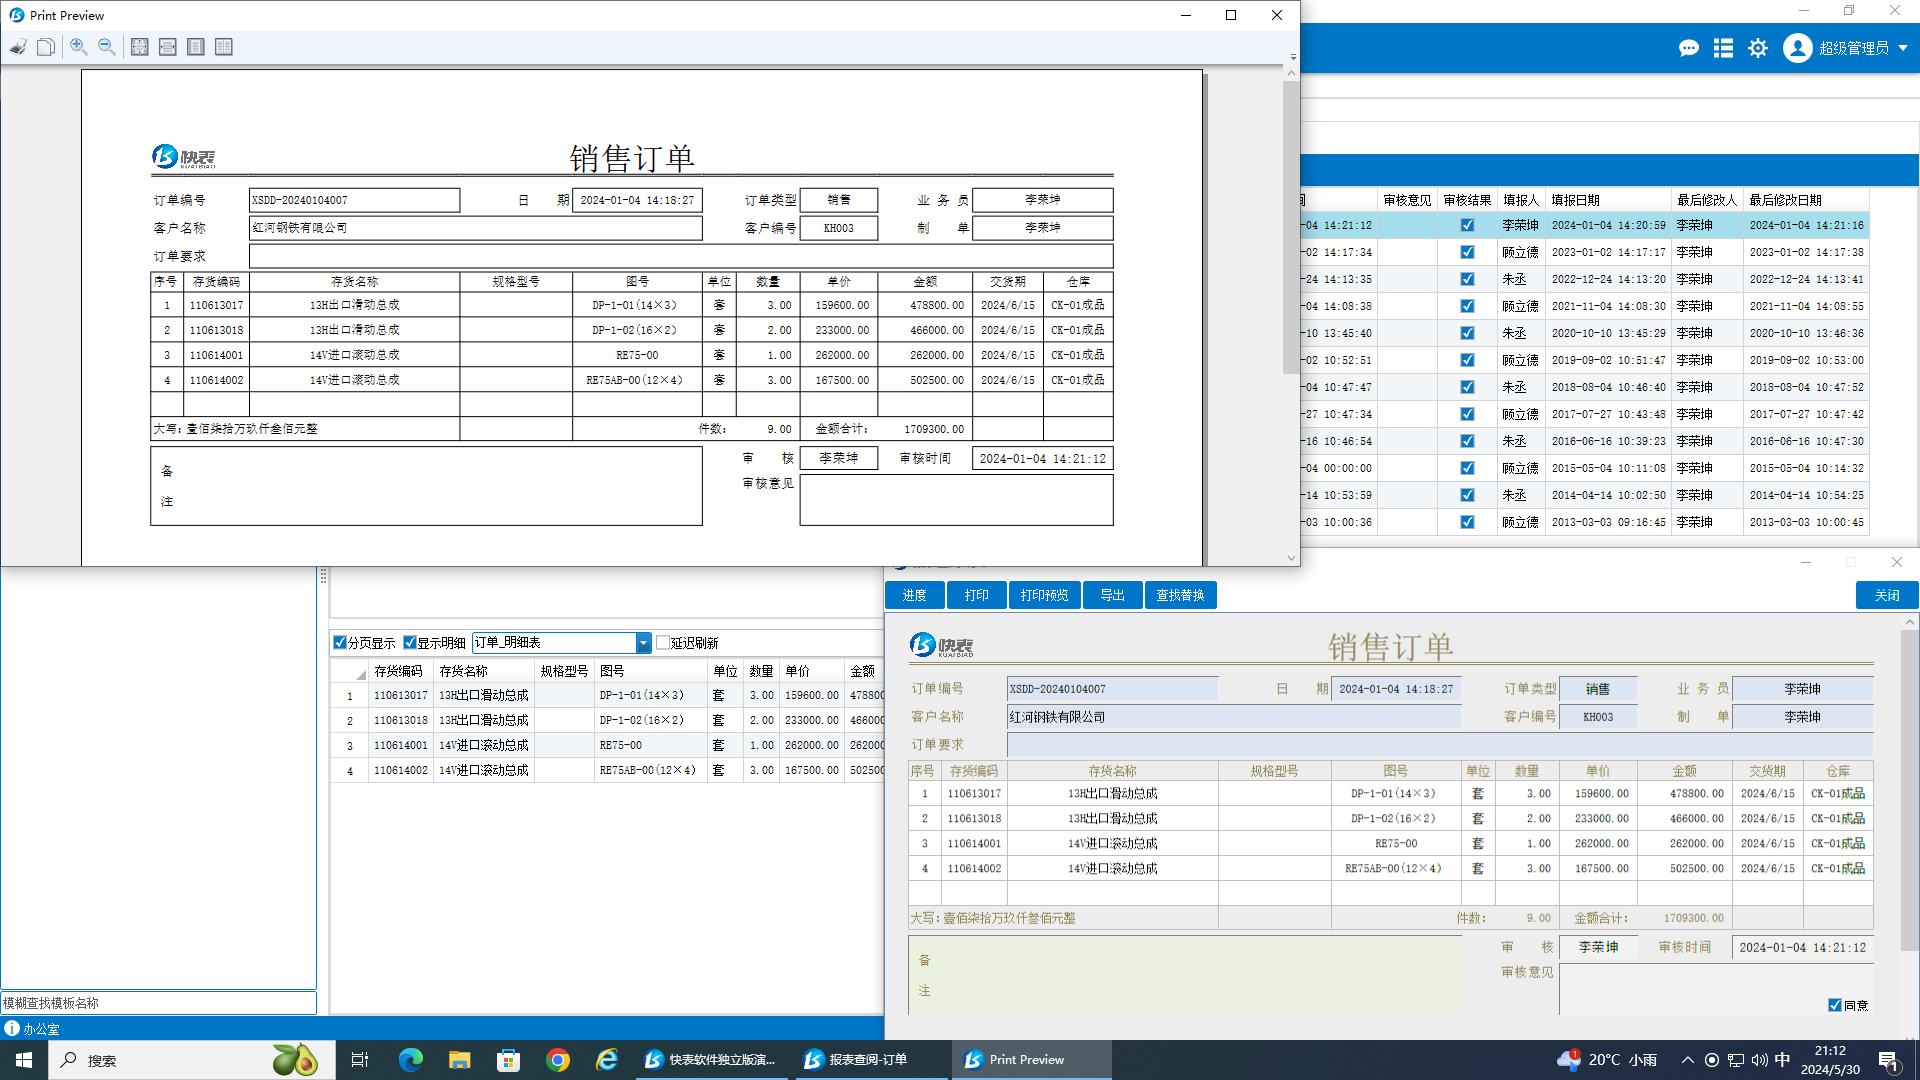Click the 订单编号 field in order form
Screen dimensions: 1920x1080
(x=1112, y=689)
